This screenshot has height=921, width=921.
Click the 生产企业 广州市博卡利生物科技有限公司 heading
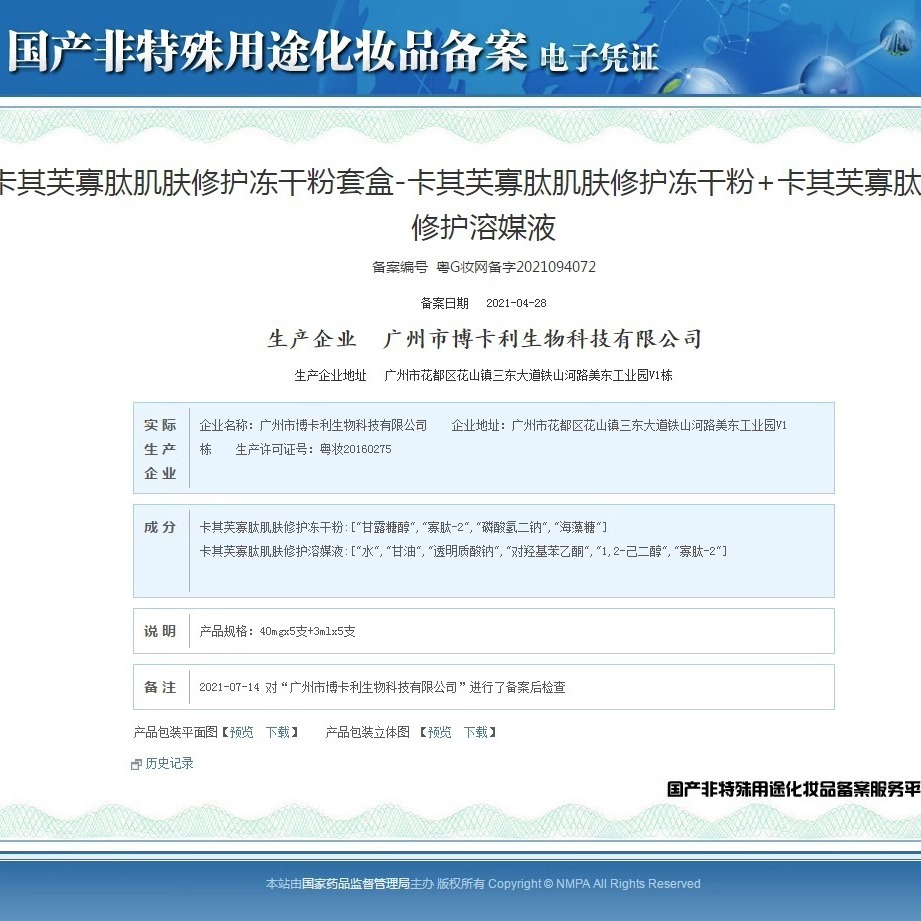click(484, 339)
